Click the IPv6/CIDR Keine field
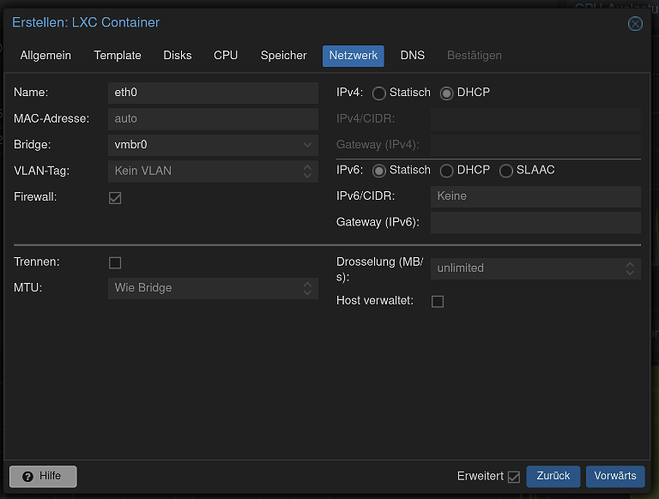Viewport: 659px width, 499px height. [536, 196]
